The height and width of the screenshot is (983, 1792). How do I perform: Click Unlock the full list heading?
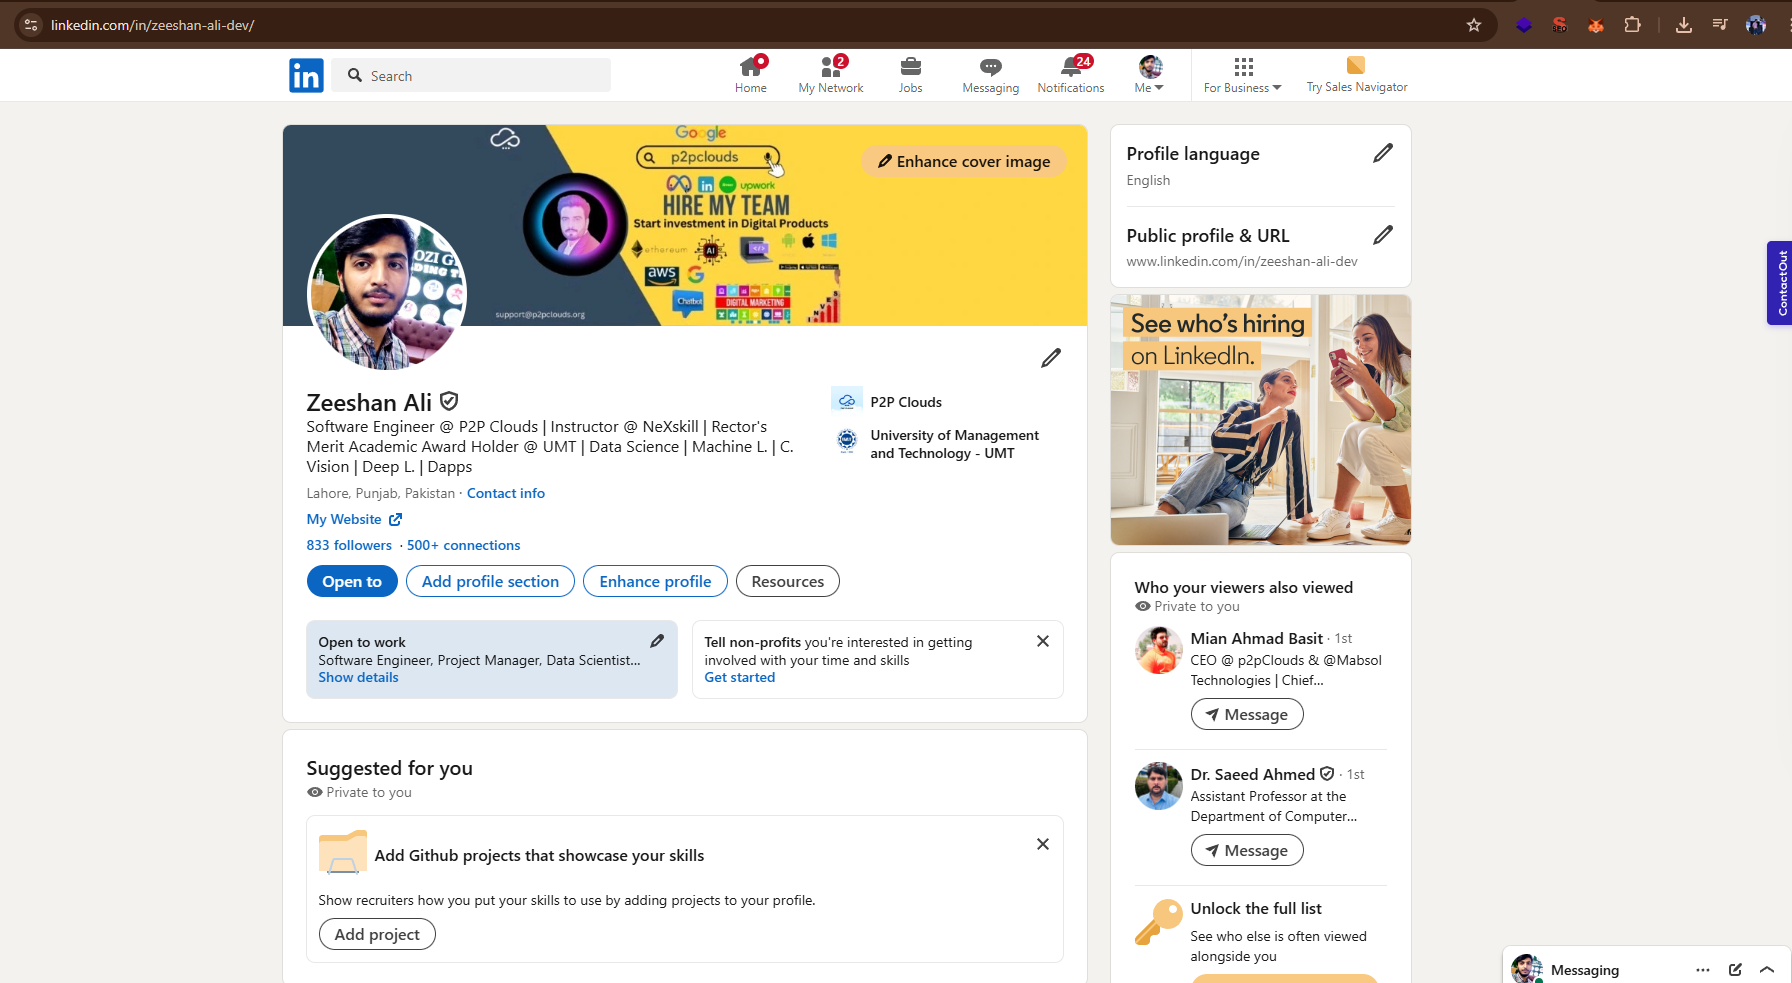coord(1256,908)
